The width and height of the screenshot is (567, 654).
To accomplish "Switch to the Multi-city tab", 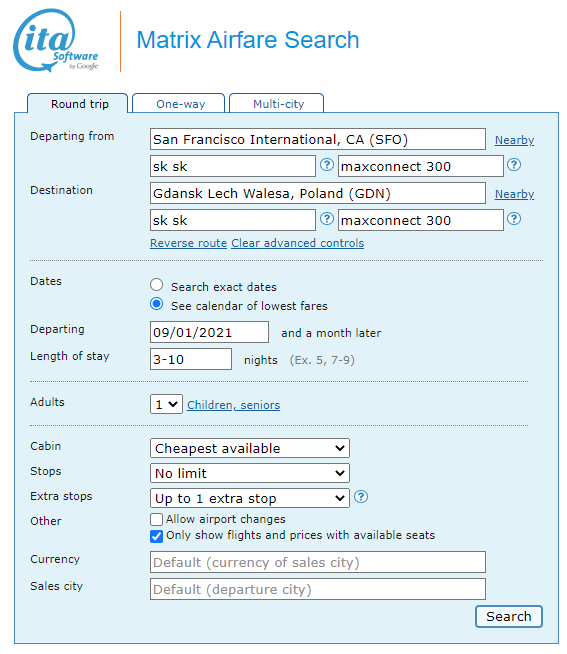I will (x=277, y=103).
